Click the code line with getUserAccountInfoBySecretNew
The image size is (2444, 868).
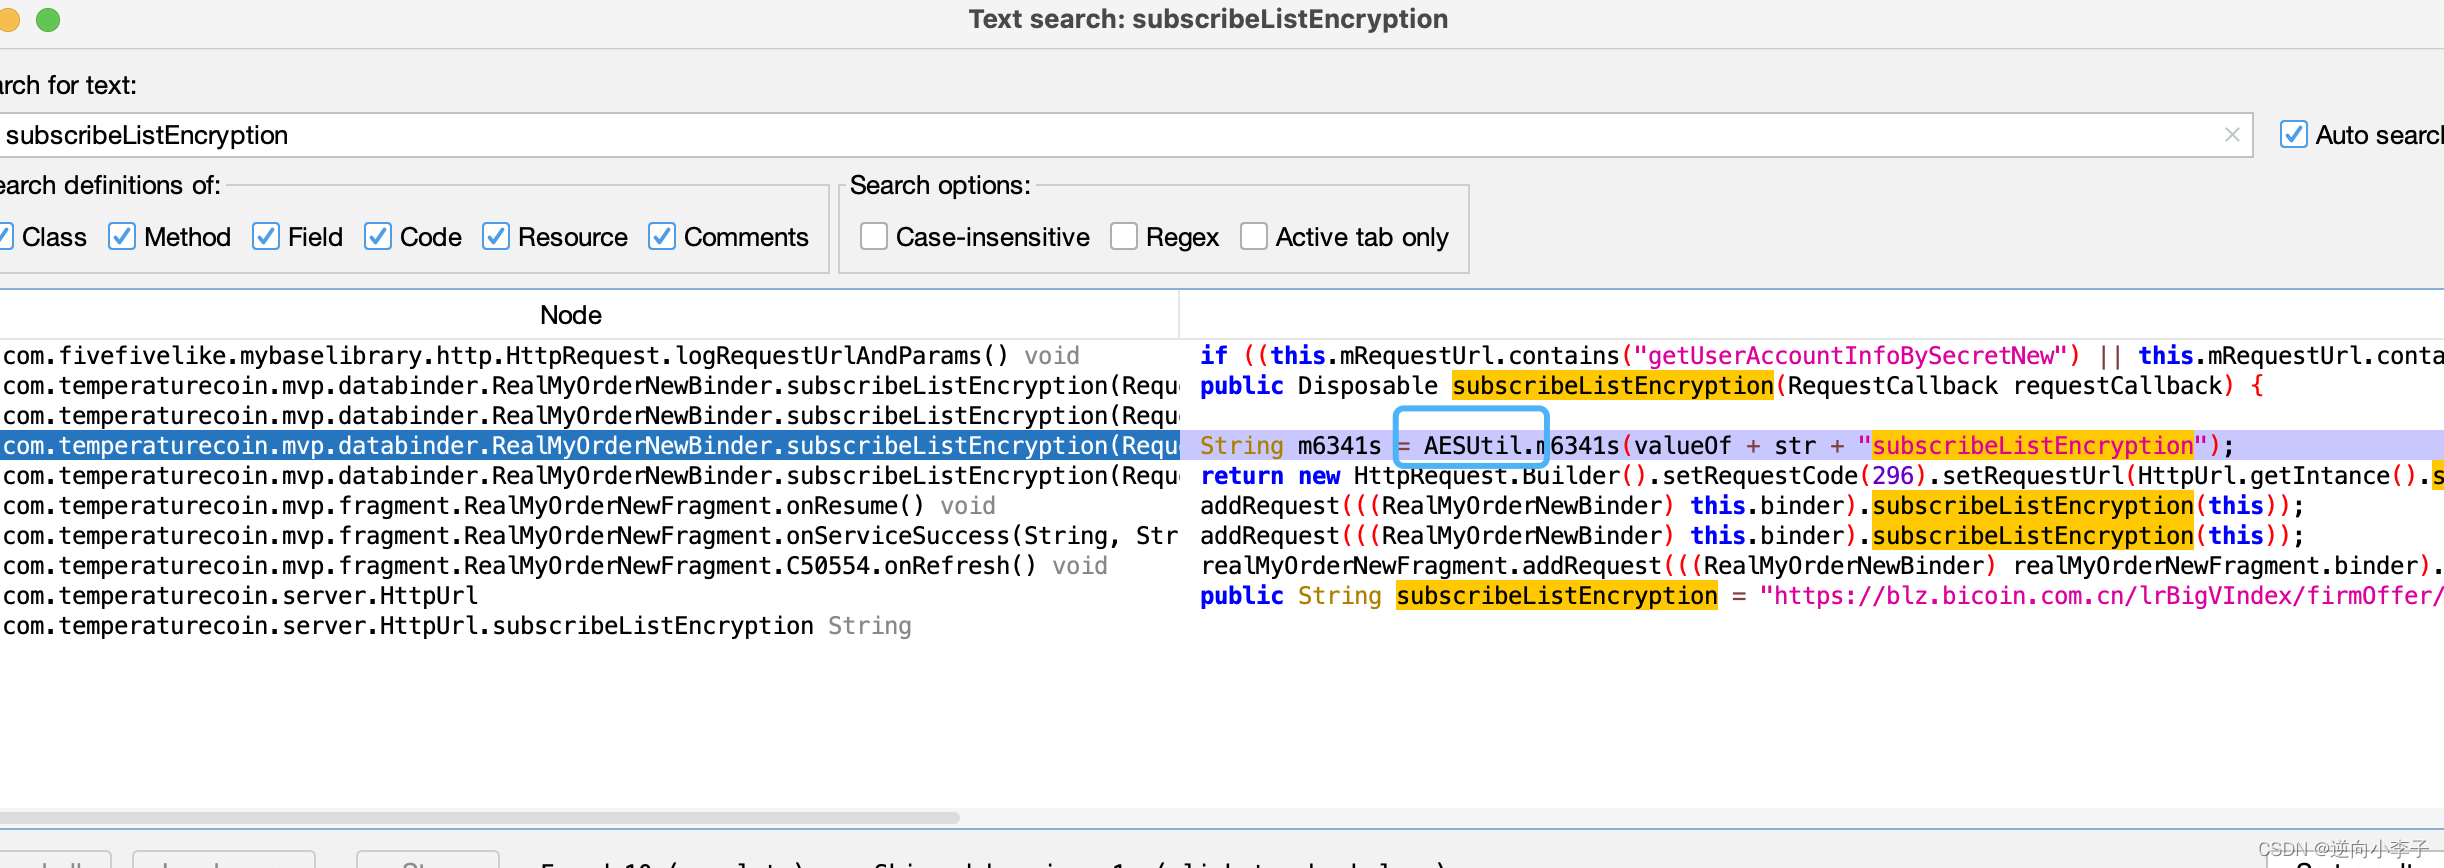coord(1820,356)
